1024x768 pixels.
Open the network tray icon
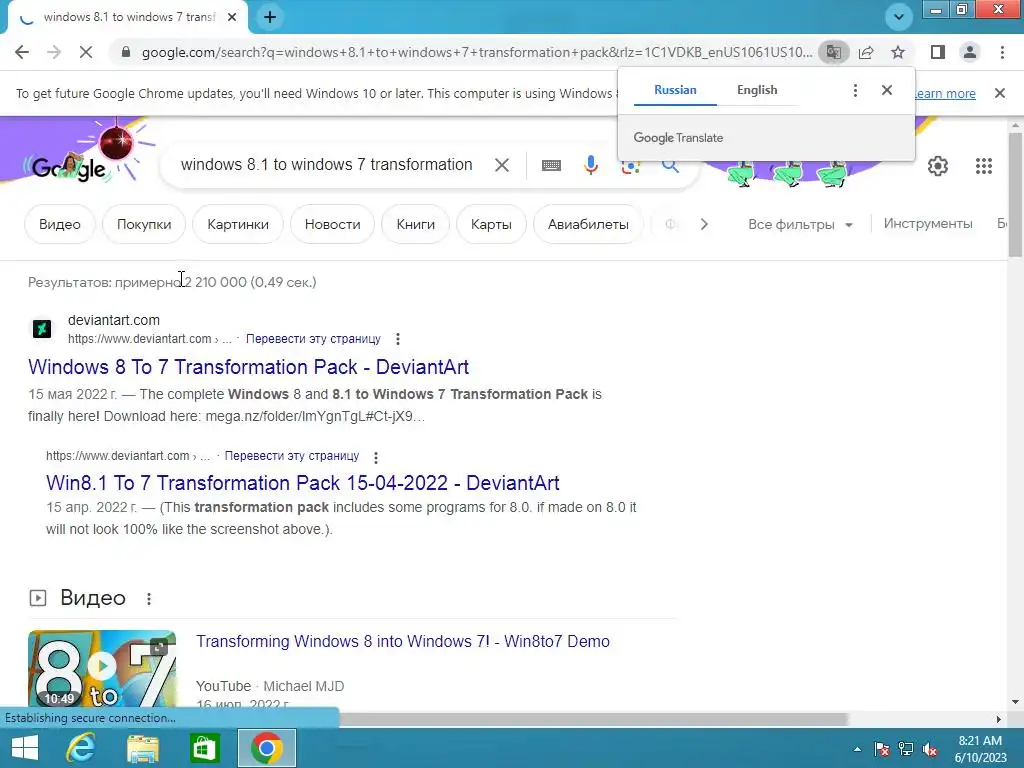point(906,749)
